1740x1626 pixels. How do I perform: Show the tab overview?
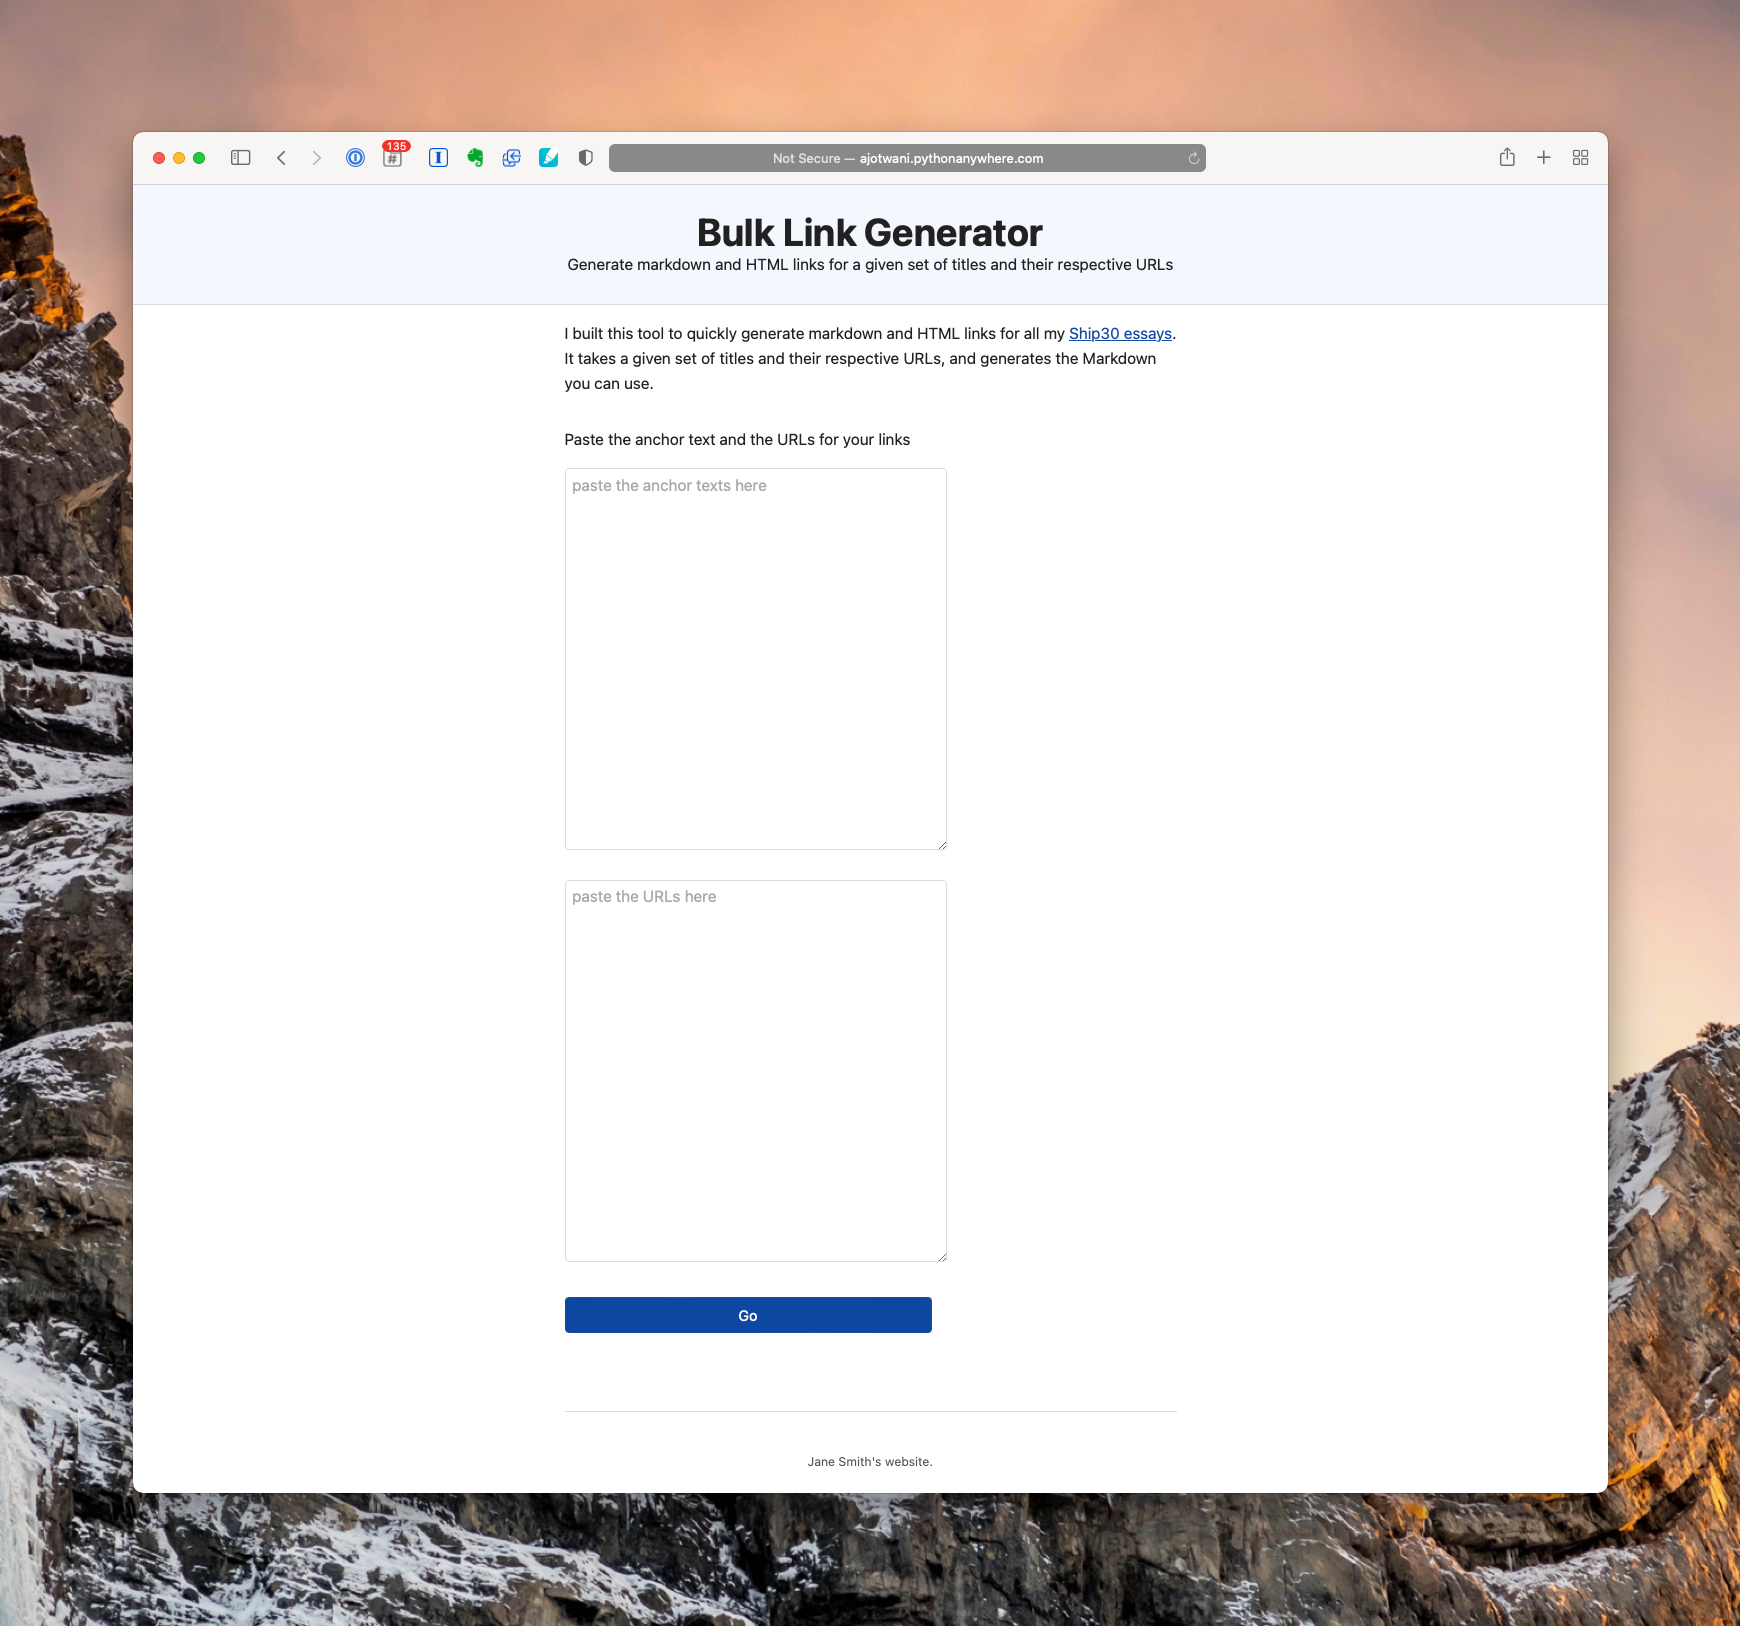click(x=1580, y=158)
